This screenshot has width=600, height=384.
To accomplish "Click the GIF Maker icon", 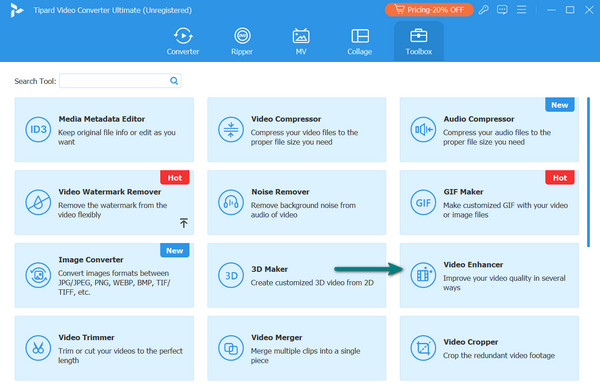I will [x=423, y=202].
